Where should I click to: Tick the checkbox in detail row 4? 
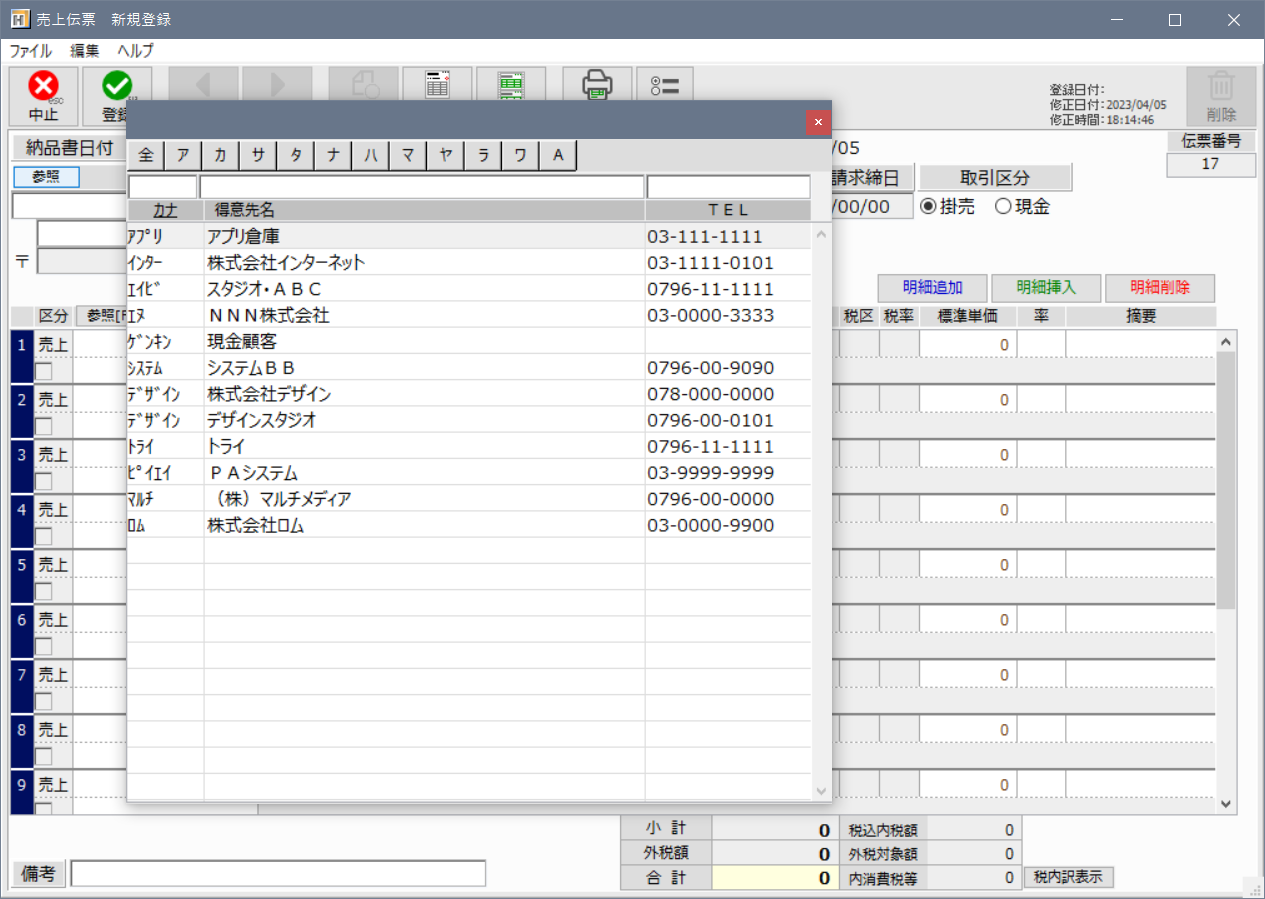(x=44, y=536)
